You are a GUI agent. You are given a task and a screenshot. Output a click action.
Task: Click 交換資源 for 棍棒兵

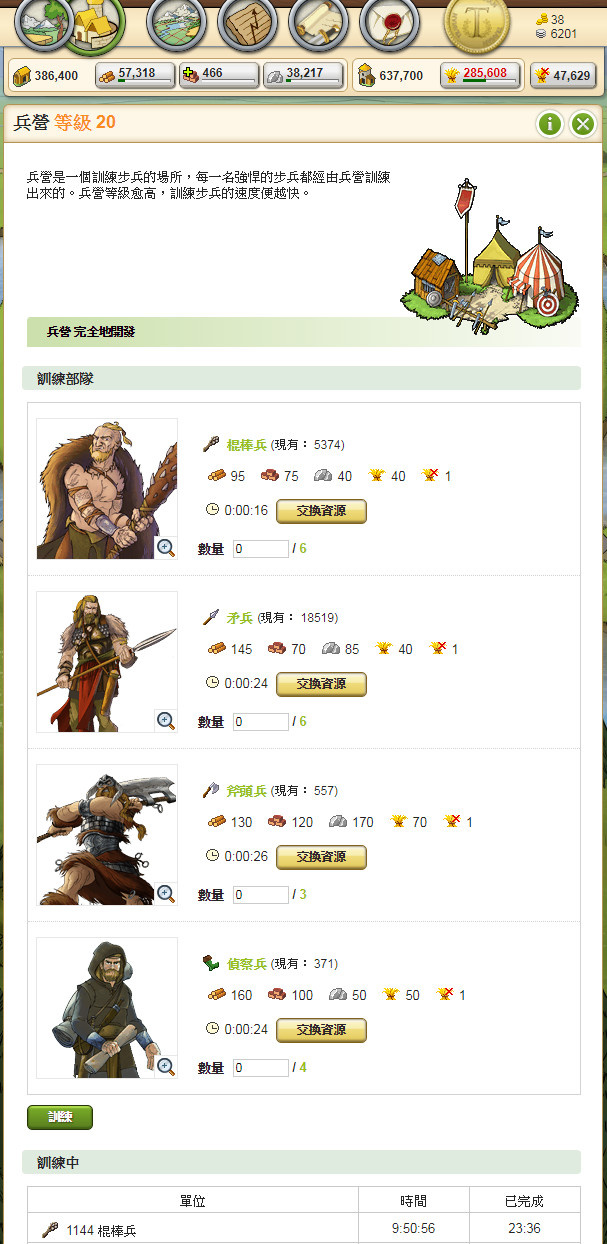321,511
